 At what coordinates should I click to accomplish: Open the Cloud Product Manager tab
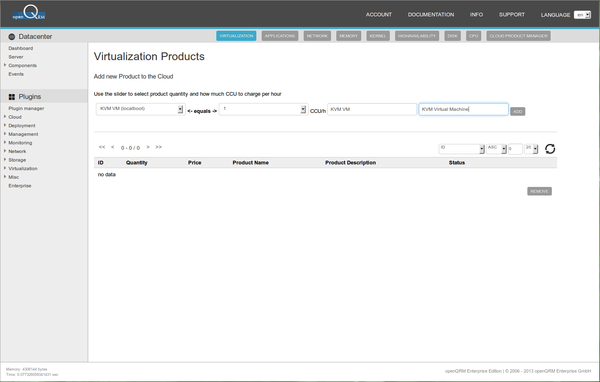click(x=518, y=36)
